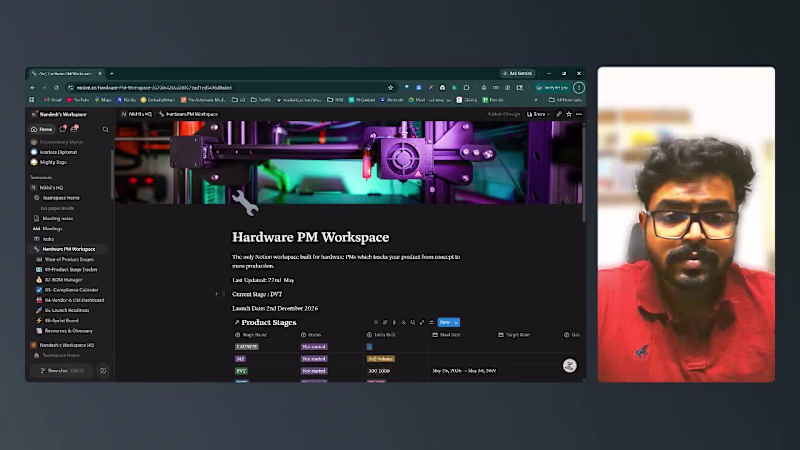Click the PVT stage tag in table
This screenshot has width=800, height=450.
click(241, 371)
